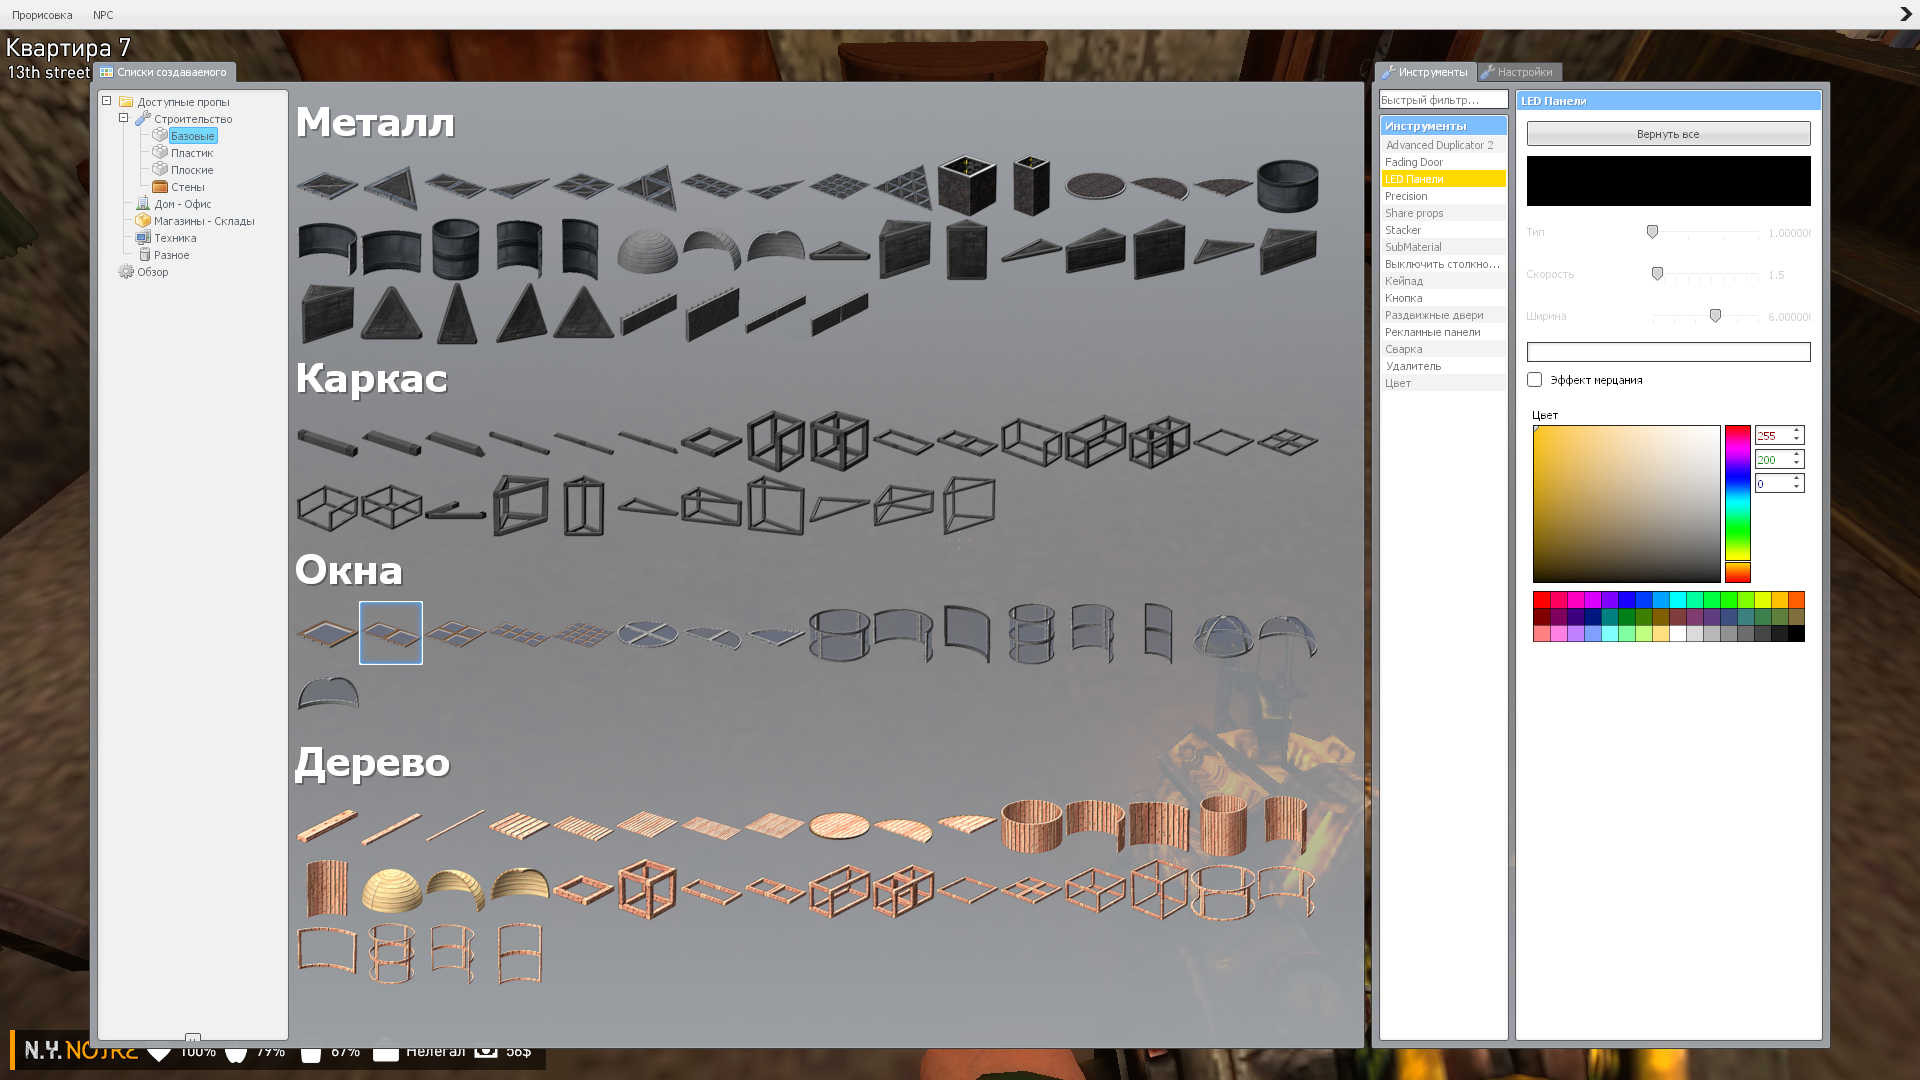Select the glass dome window prop
The image size is (1920, 1080).
pos(1222,636)
